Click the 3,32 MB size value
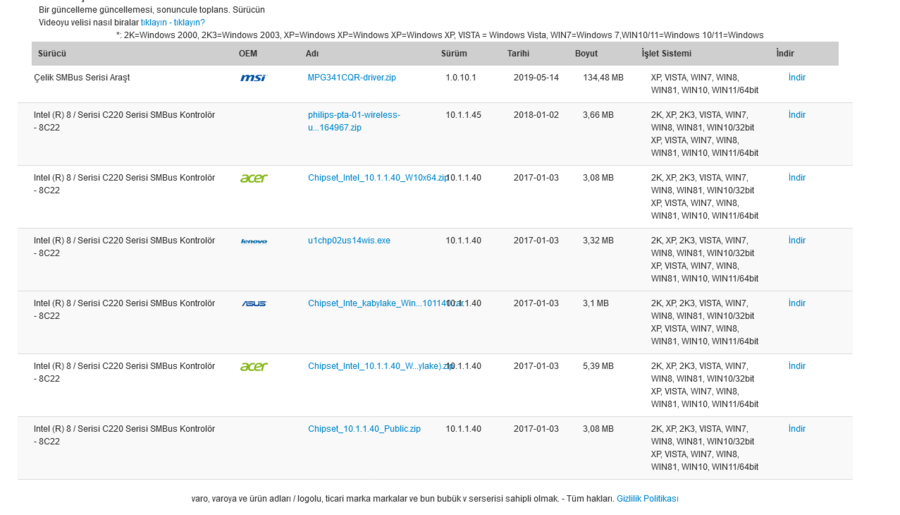Screen dimensions: 900x515 pyautogui.click(x=598, y=241)
